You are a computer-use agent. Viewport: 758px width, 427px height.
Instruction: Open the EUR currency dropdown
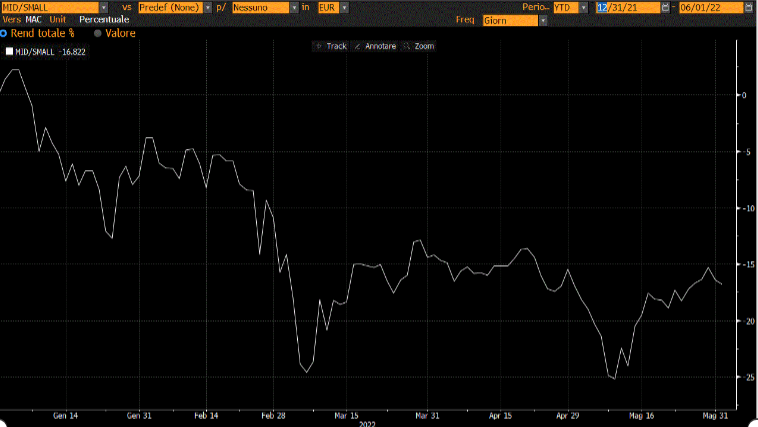coord(344,7)
